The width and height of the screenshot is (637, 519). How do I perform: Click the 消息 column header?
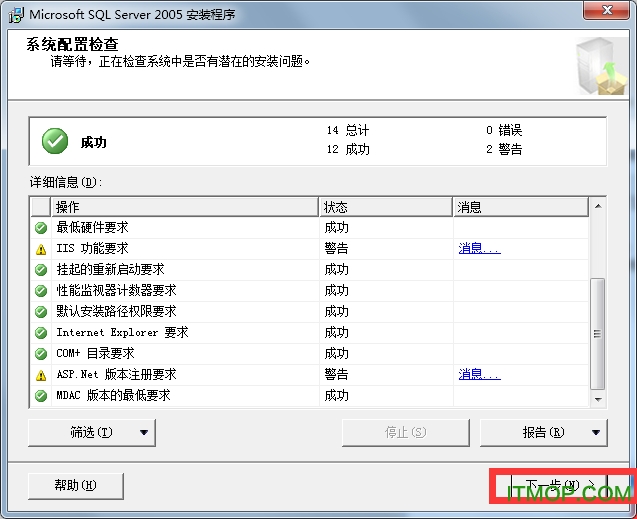tap(520, 207)
